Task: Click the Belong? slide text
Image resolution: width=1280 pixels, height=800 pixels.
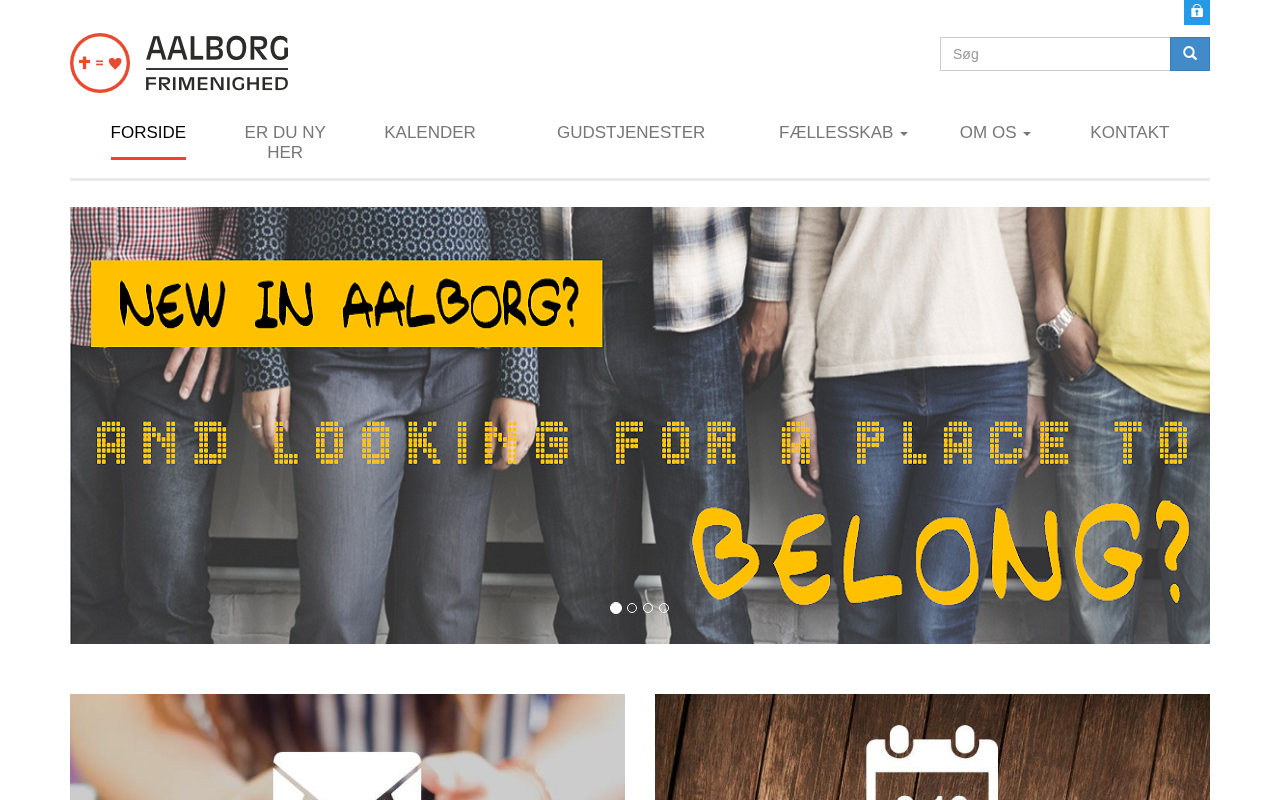Action: (x=941, y=553)
